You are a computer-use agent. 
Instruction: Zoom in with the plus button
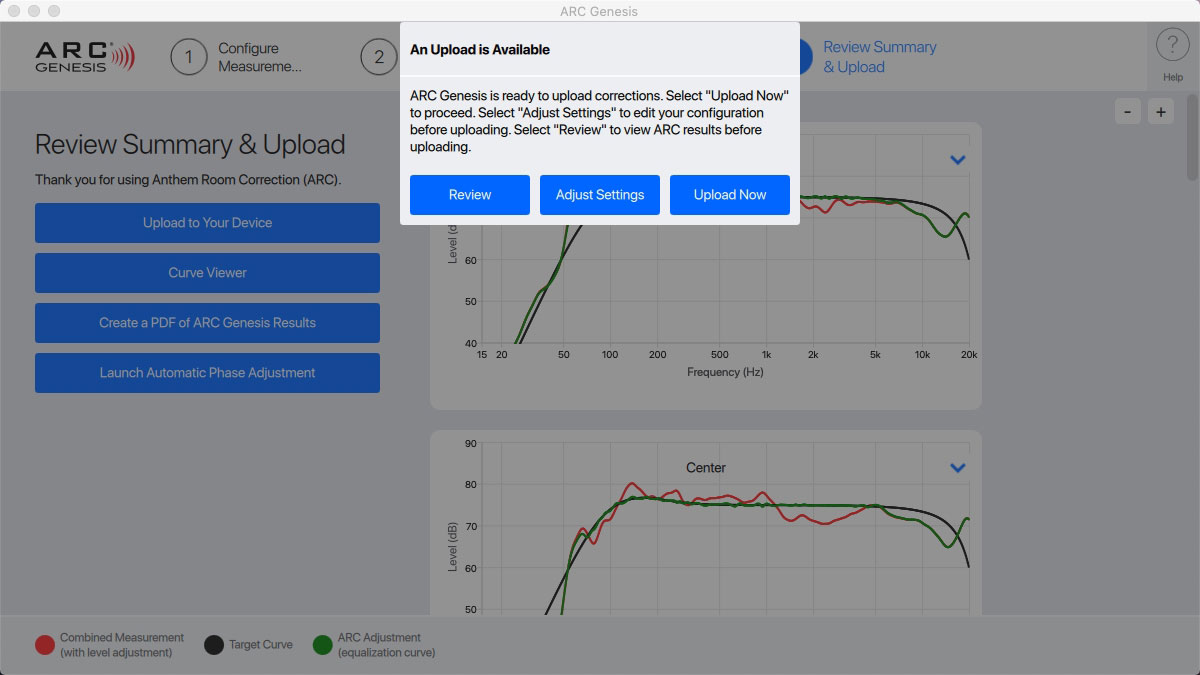point(1160,112)
